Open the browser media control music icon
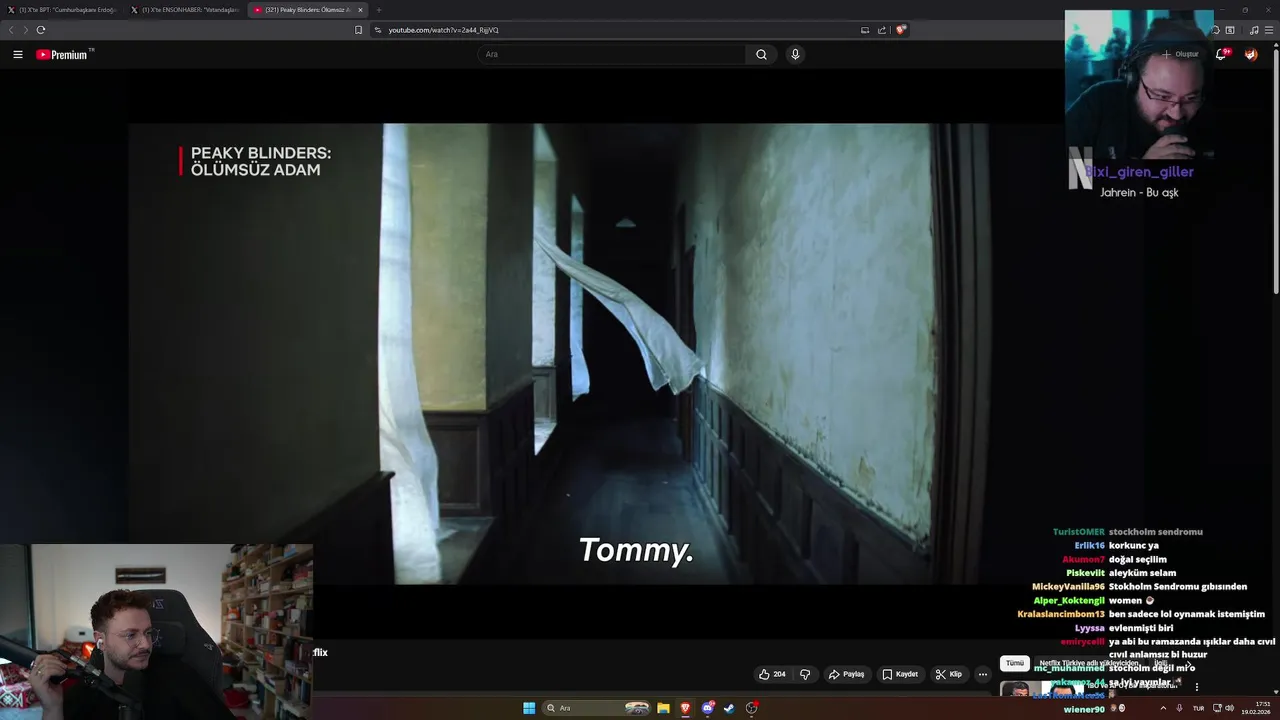Image resolution: width=1280 pixels, height=720 pixels. (1254, 30)
